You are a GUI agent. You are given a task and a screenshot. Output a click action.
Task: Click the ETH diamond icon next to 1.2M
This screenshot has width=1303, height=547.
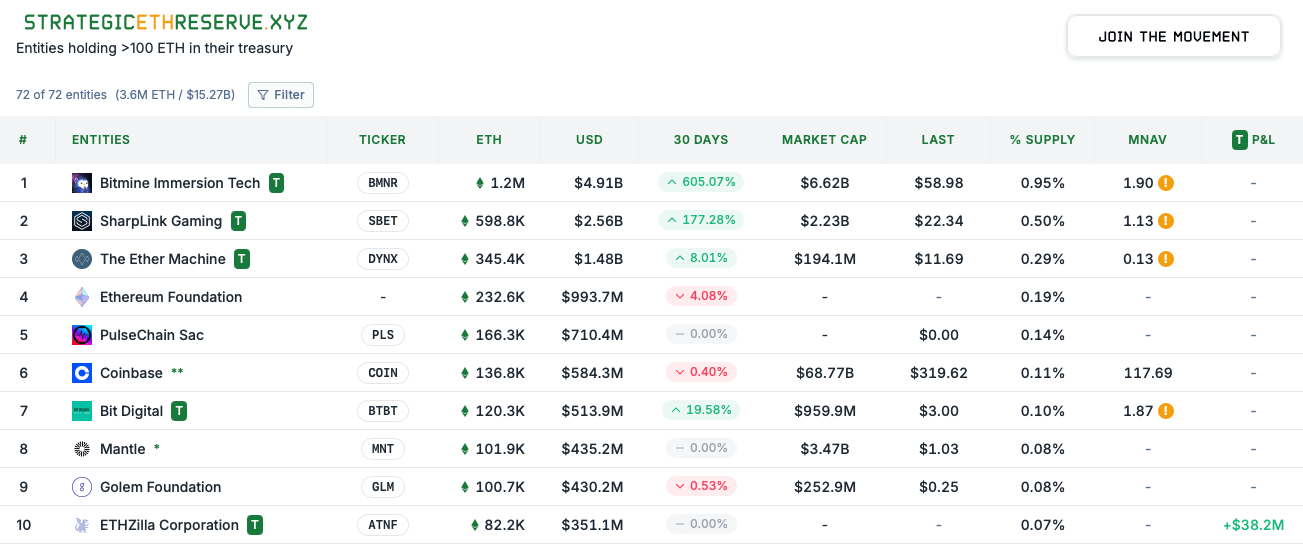click(x=480, y=183)
